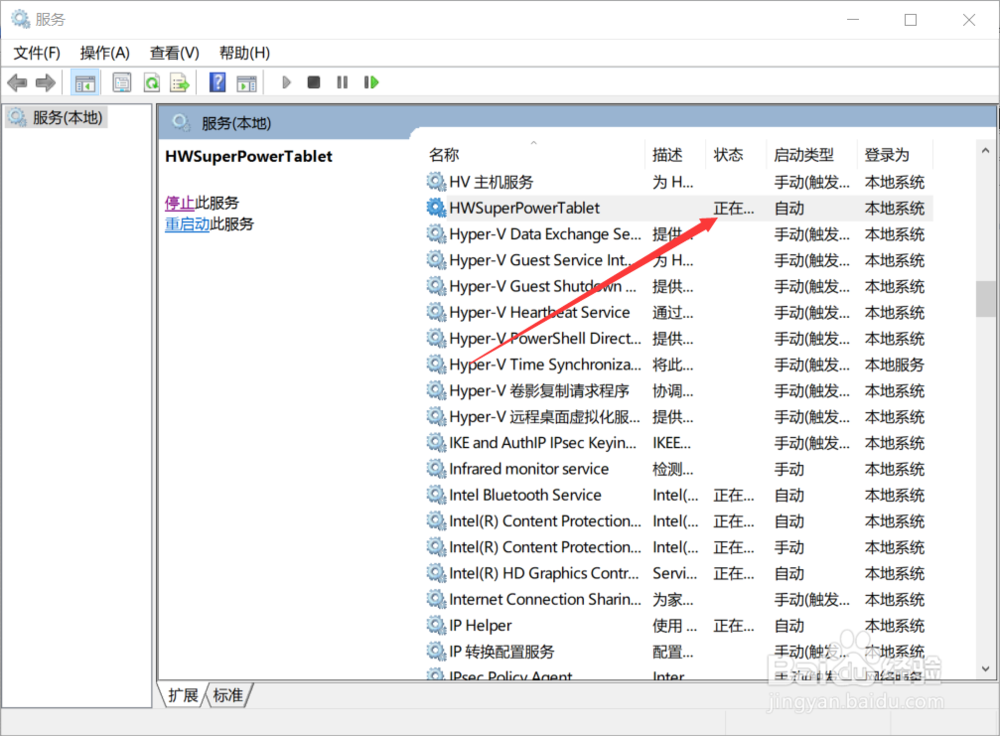Viewport: 1000px width, 736px height.
Task: Stop the service with the square icon
Action: click(314, 82)
